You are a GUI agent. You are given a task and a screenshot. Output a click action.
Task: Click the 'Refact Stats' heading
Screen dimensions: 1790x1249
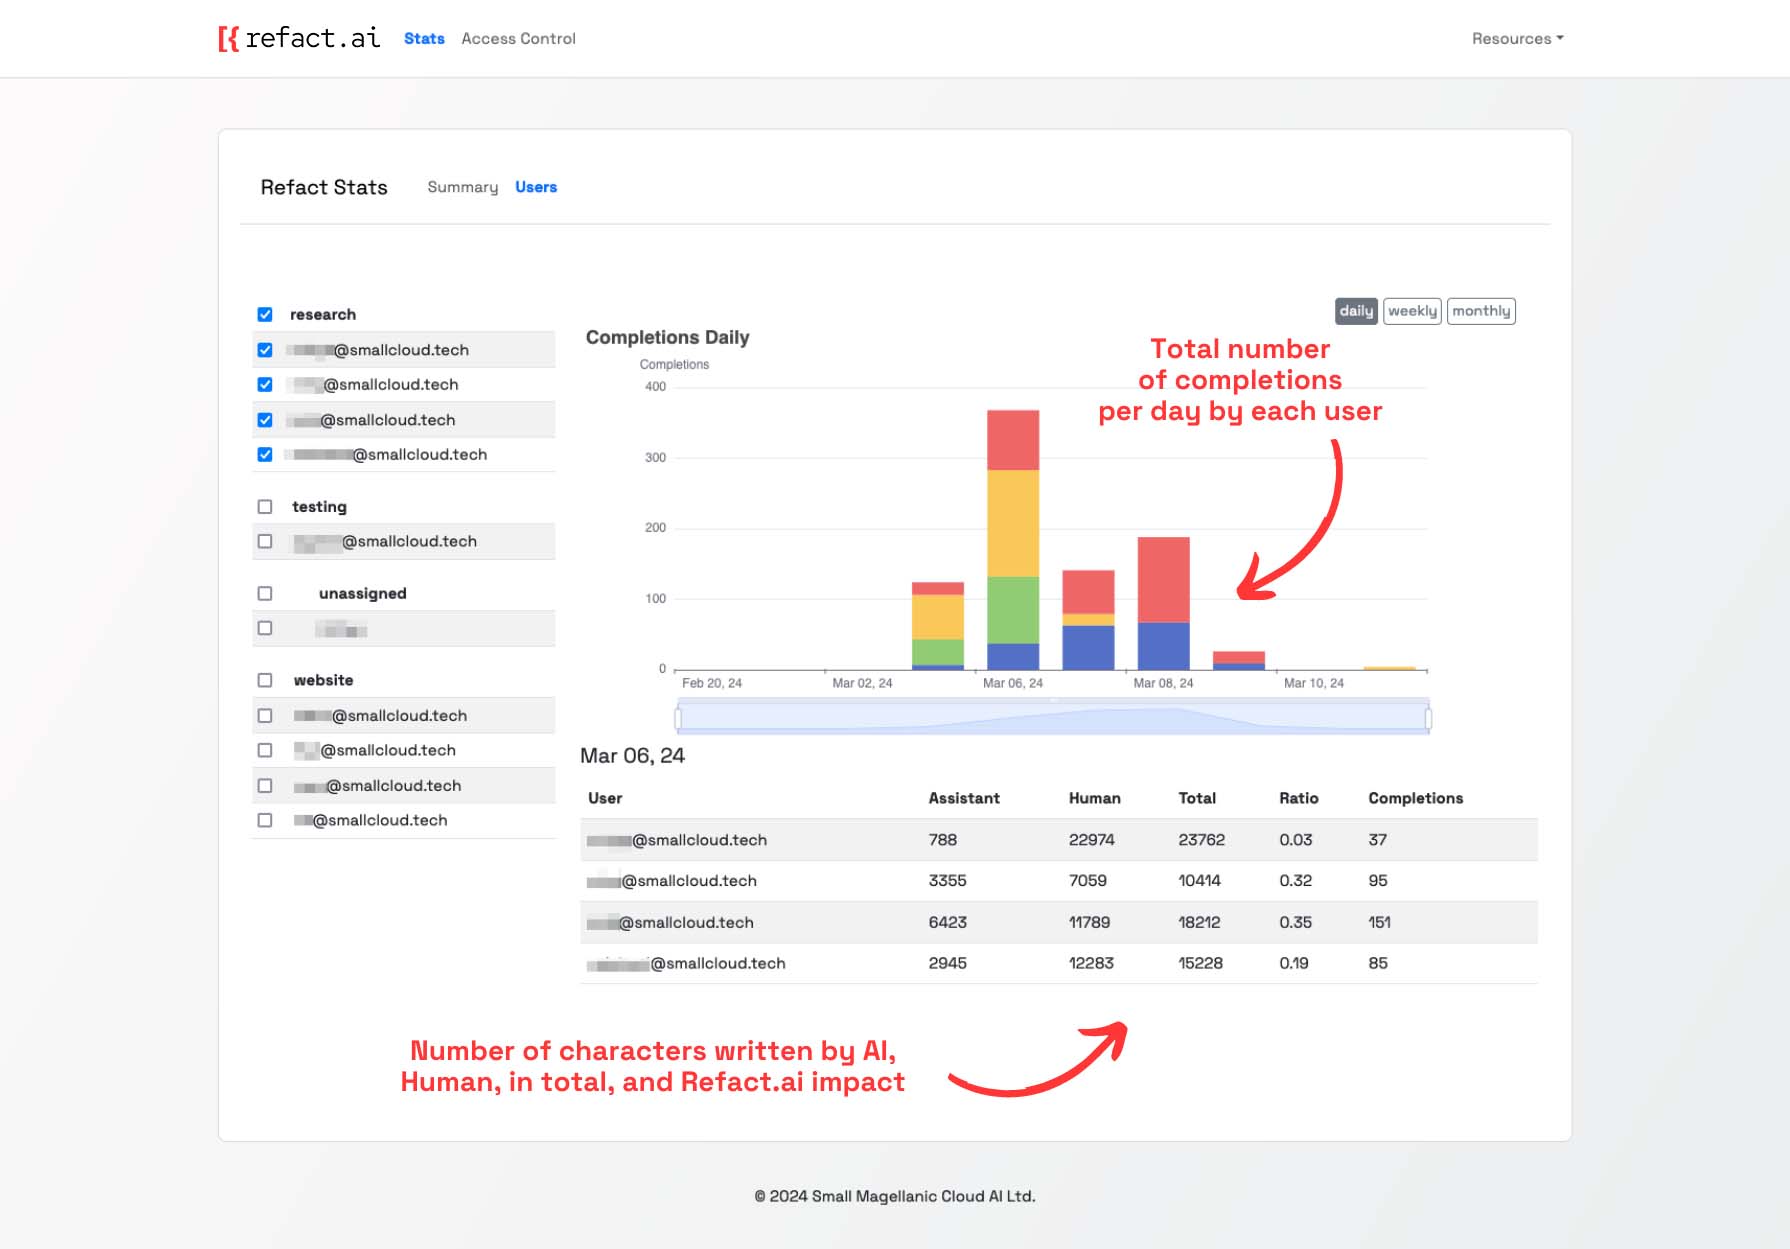(324, 187)
